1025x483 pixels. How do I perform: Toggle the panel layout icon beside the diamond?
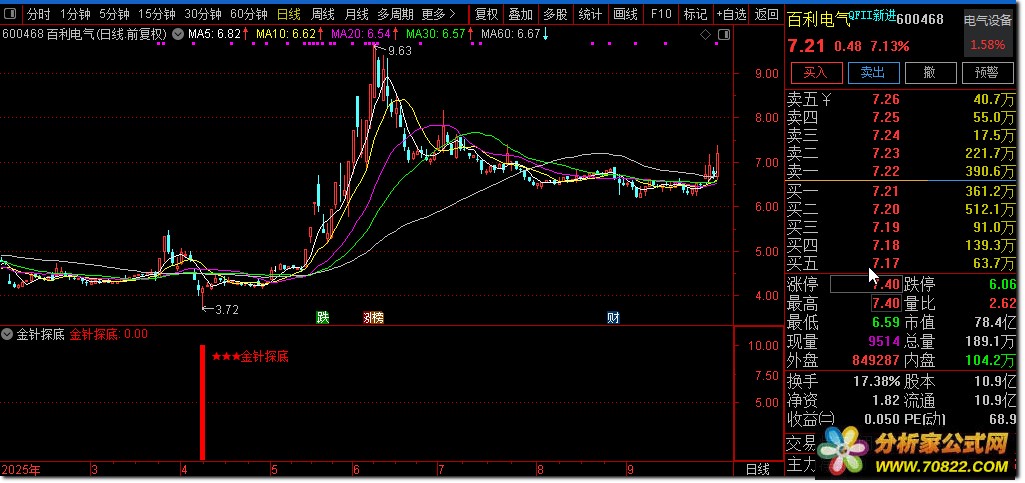(723, 35)
